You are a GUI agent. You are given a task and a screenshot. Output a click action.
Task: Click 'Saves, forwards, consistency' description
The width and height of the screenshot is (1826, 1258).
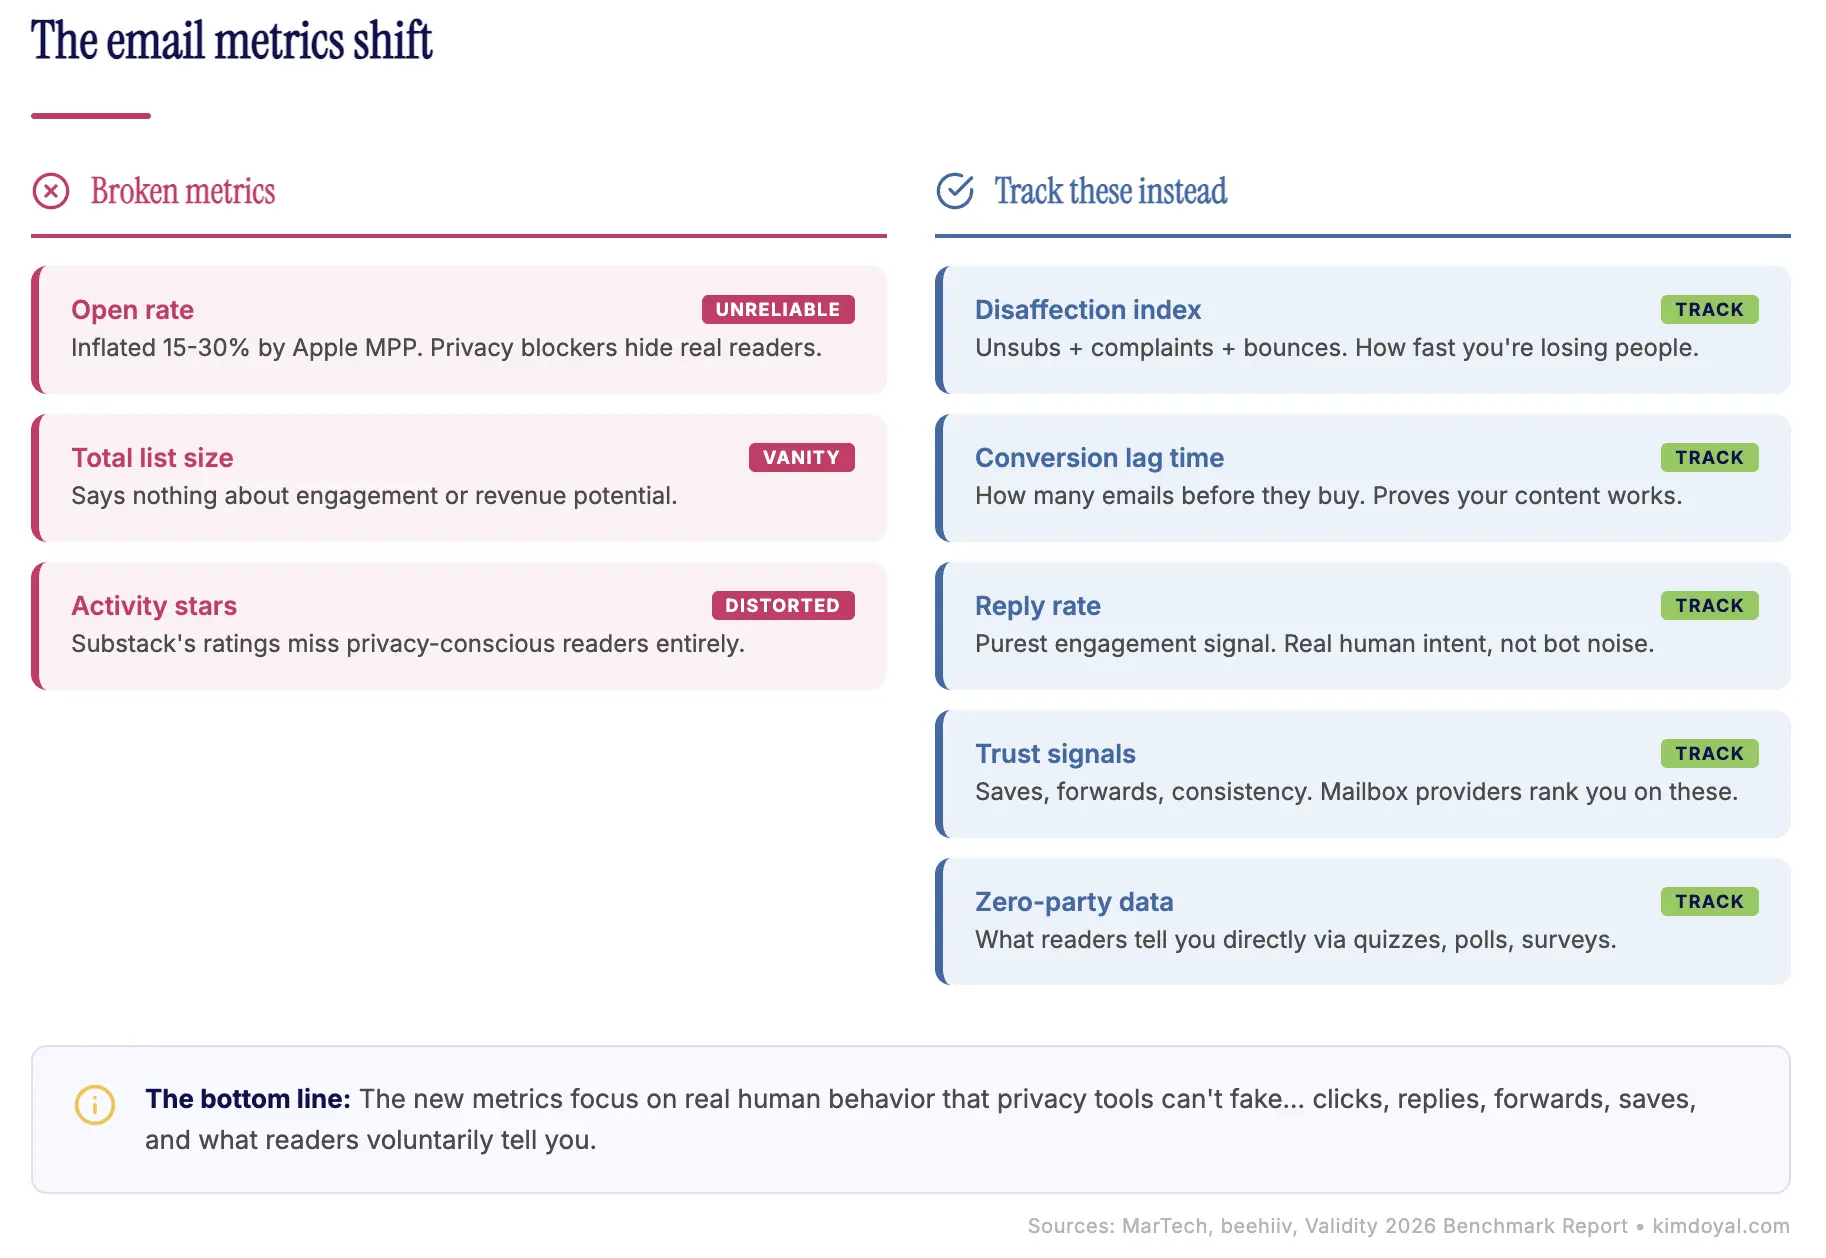pos(1356,792)
